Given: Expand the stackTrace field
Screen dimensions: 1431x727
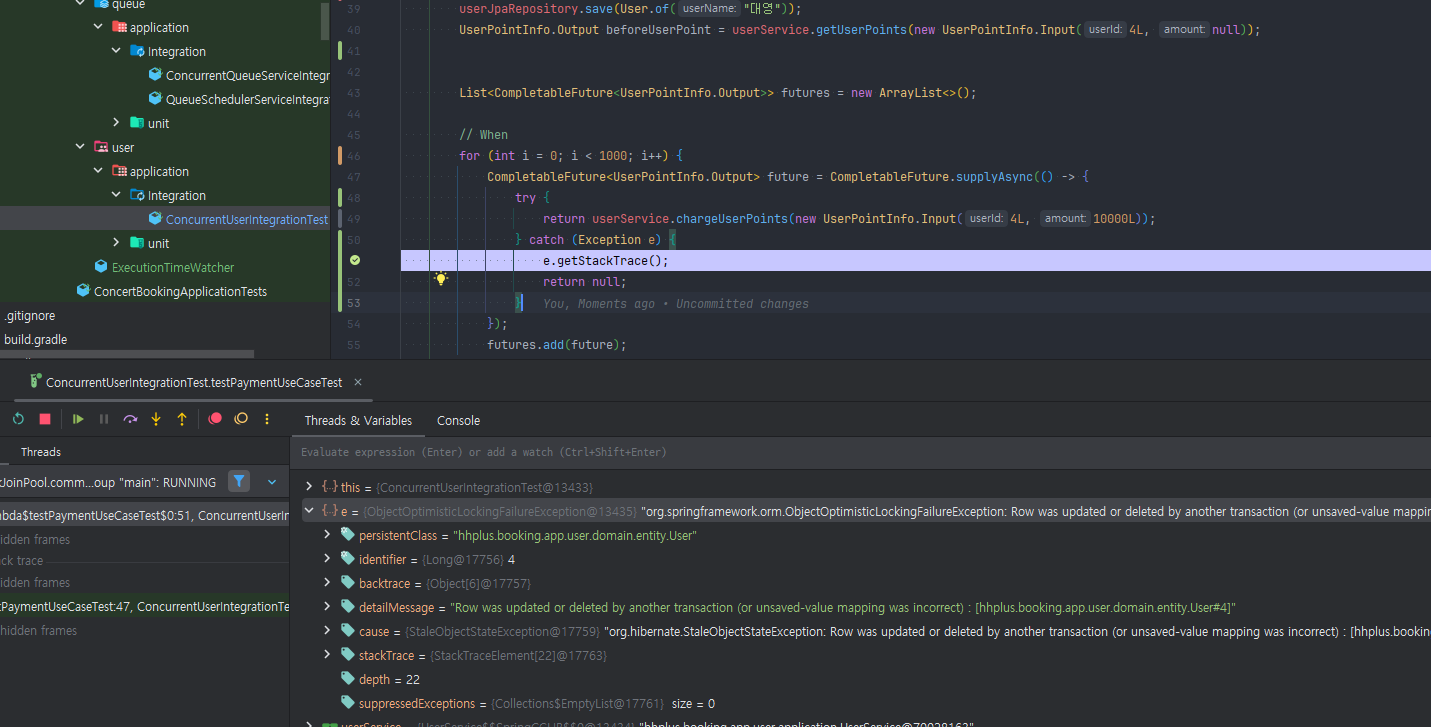Looking at the screenshot, I should point(327,655).
